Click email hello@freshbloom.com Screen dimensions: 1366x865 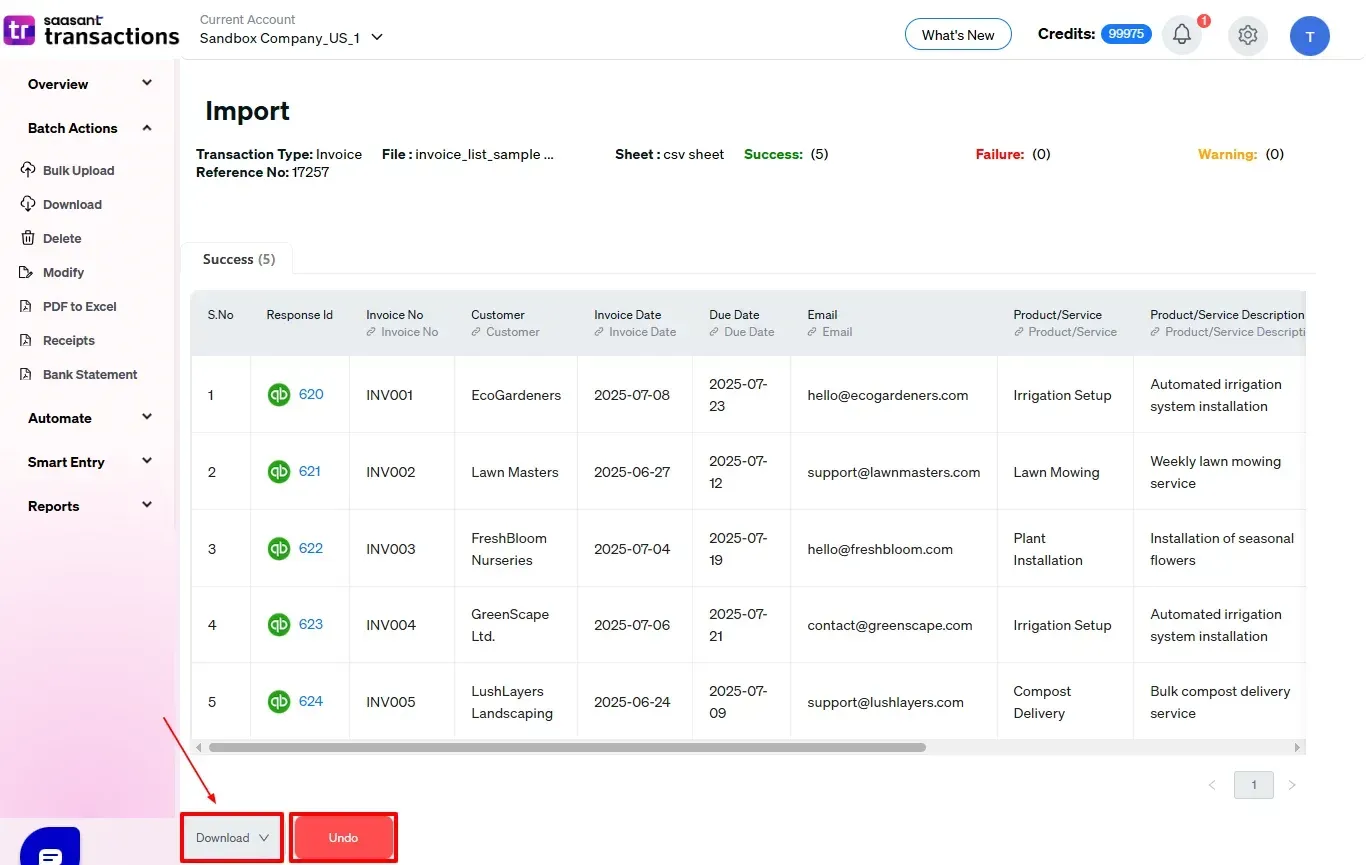880,549
